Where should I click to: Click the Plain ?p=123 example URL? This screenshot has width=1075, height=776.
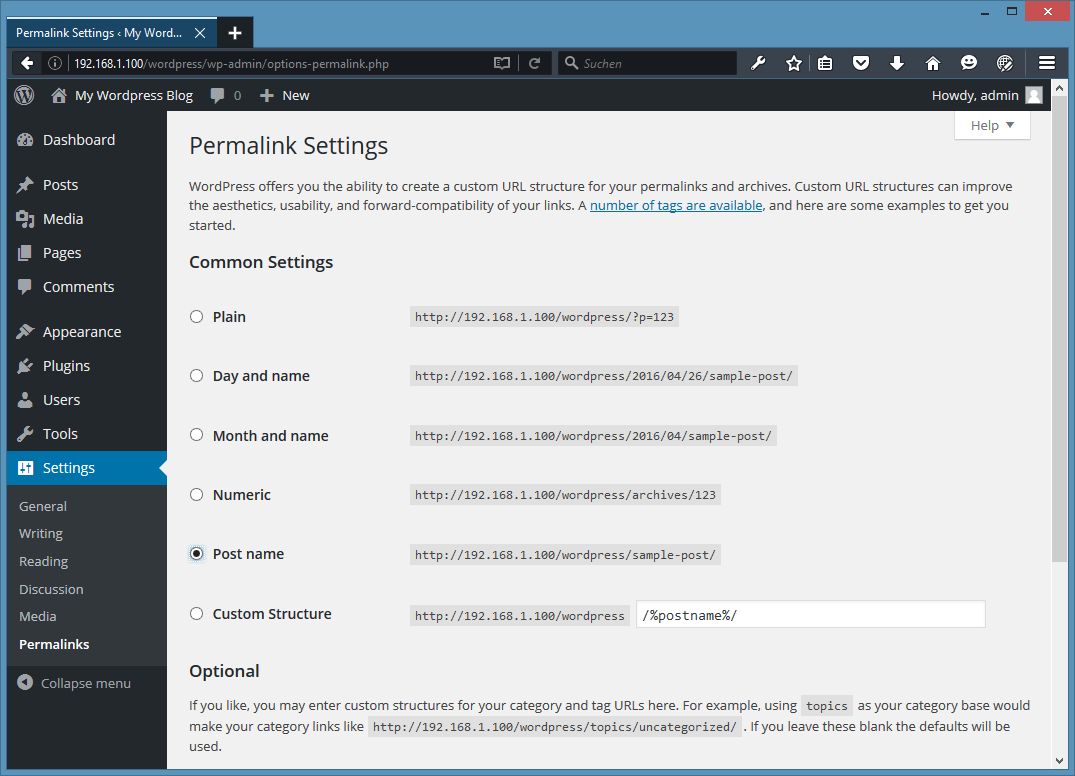point(544,317)
